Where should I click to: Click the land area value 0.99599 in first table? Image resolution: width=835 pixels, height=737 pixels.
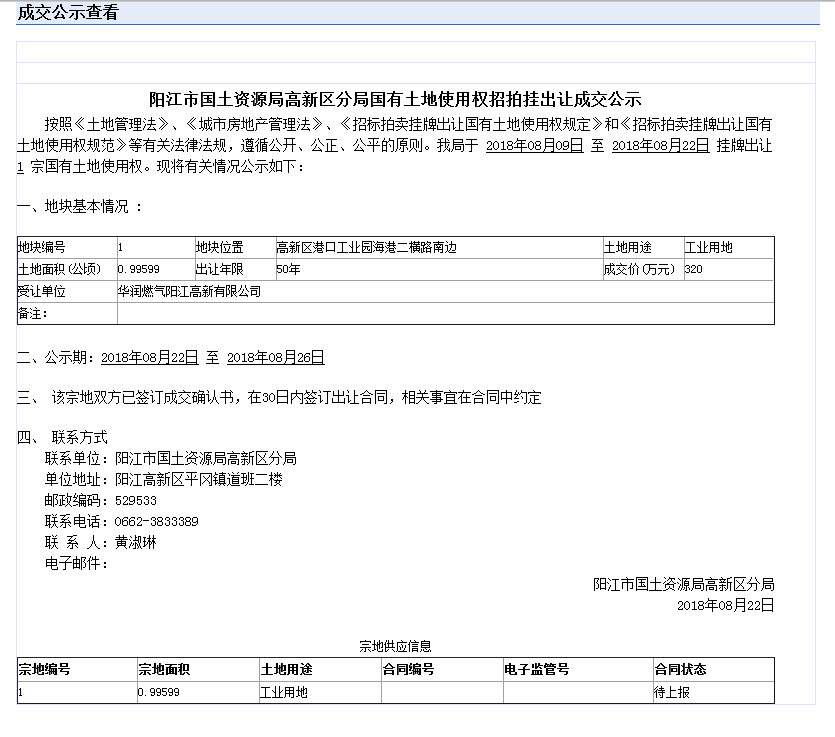pos(138,269)
